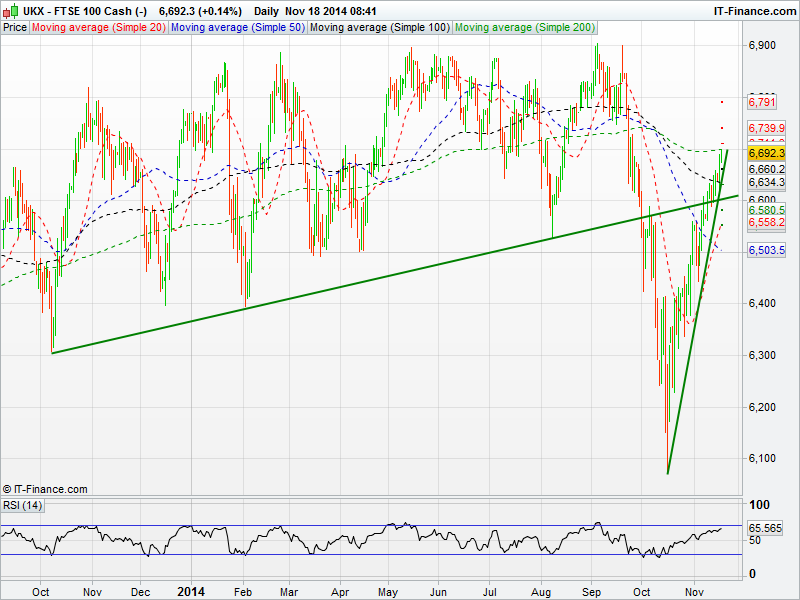Click the © IT-Finance.com copyright text
Image resolution: width=800 pixels, height=600 pixels.
tap(45, 489)
